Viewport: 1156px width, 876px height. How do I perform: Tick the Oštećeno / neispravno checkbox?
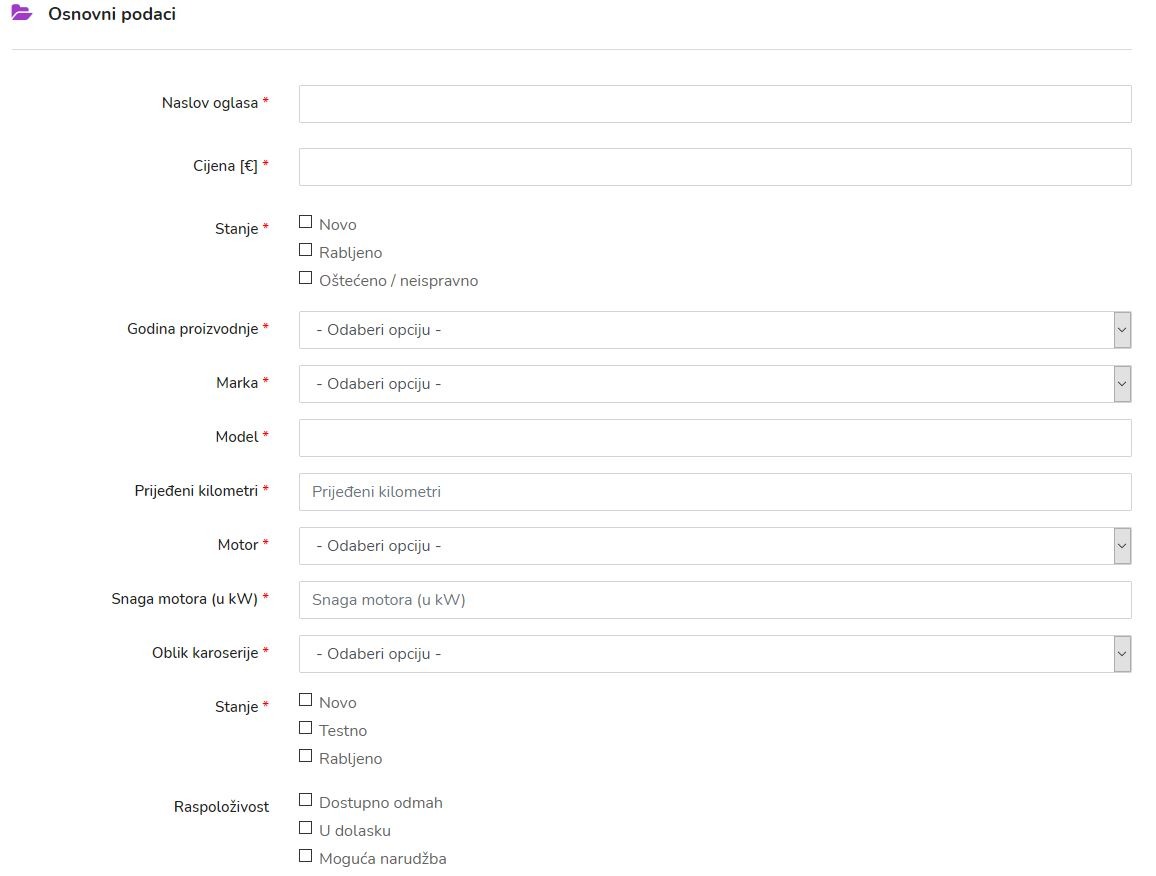(306, 278)
